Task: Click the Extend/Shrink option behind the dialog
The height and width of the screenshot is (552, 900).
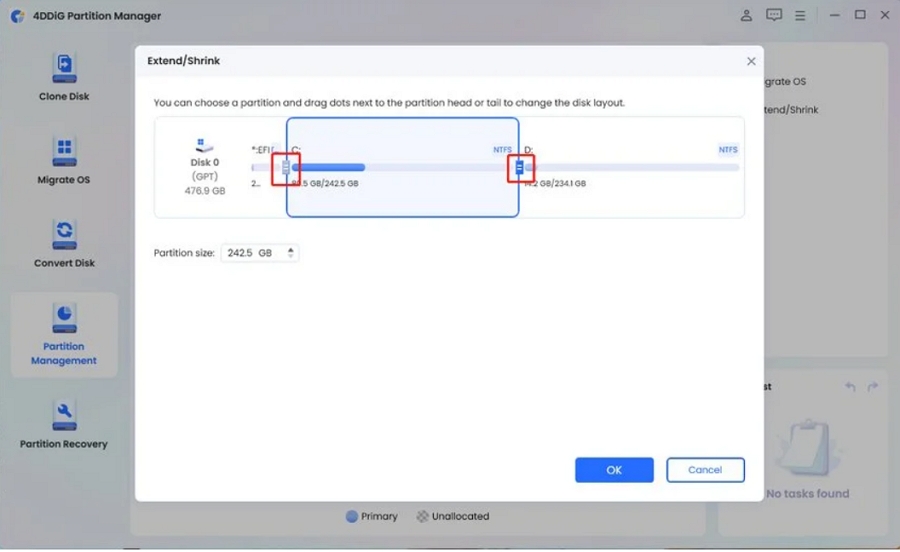Action: tap(792, 110)
